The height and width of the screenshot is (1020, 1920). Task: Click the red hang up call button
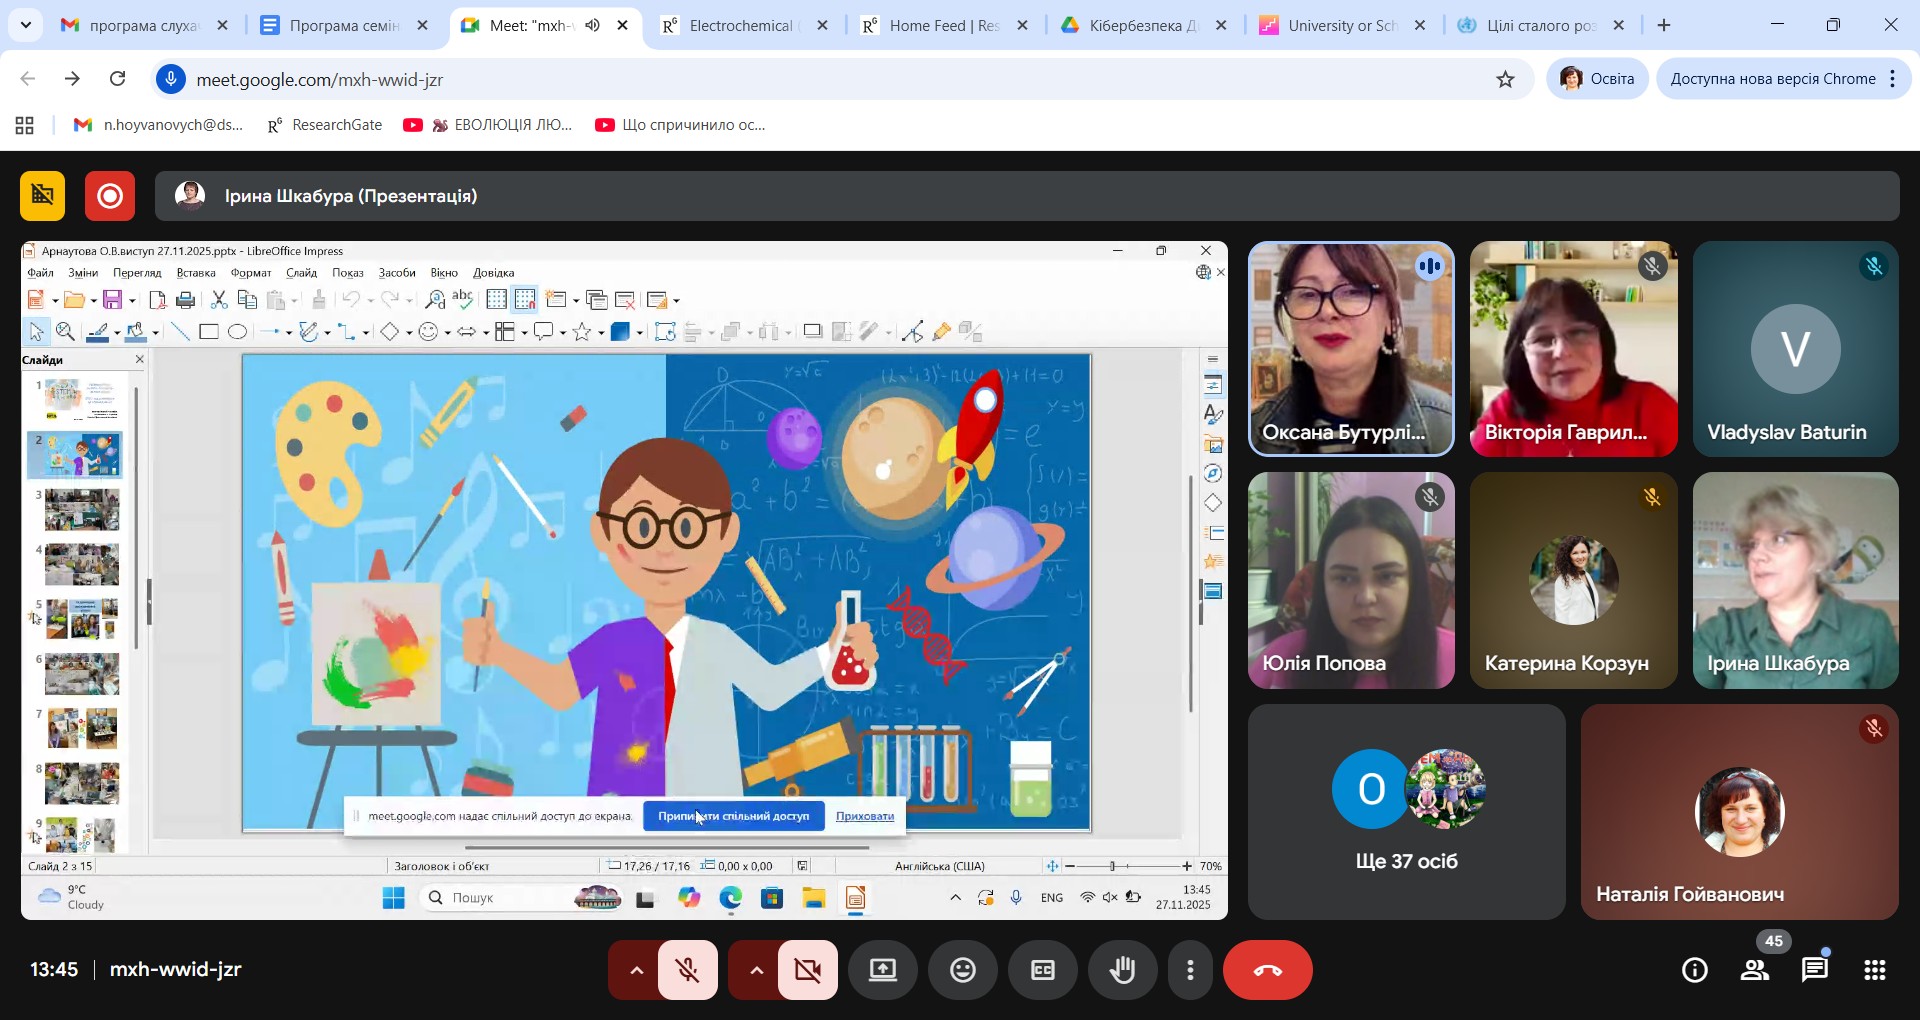tap(1267, 970)
